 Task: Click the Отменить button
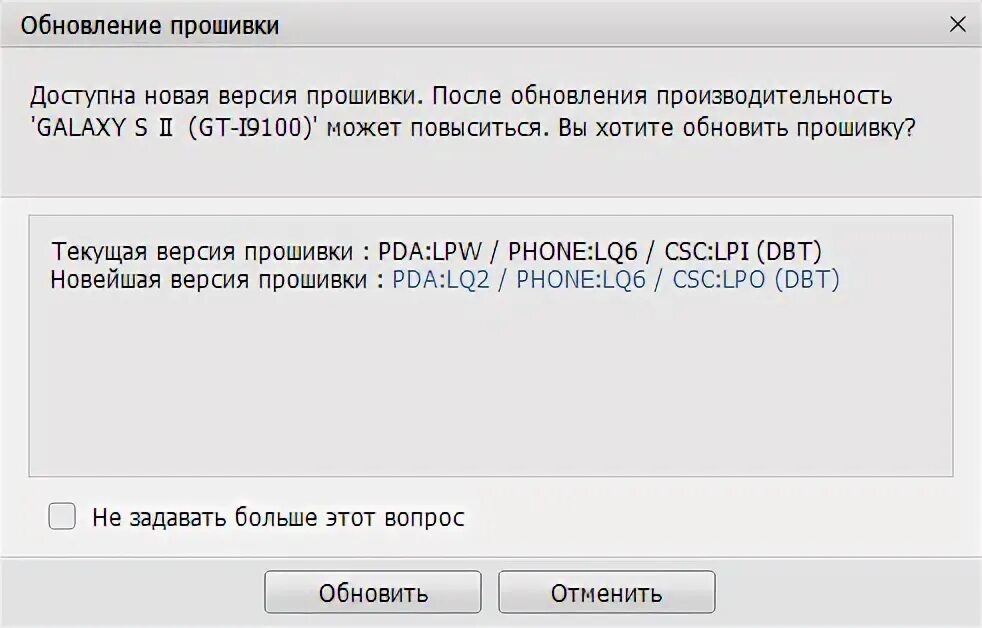[x=606, y=592]
